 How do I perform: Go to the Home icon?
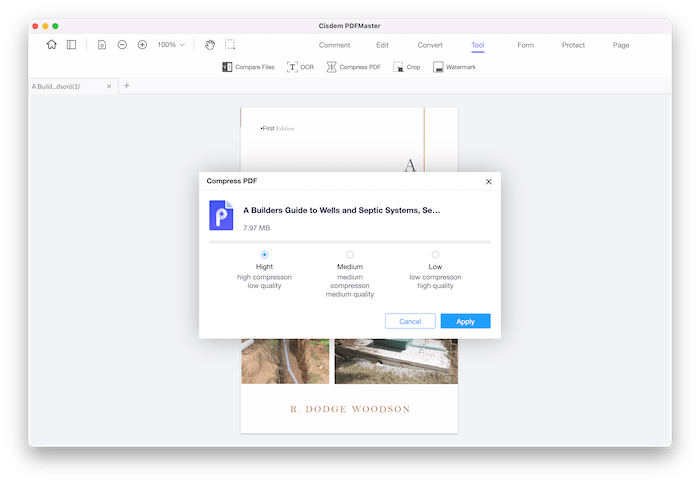(x=52, y=45)
